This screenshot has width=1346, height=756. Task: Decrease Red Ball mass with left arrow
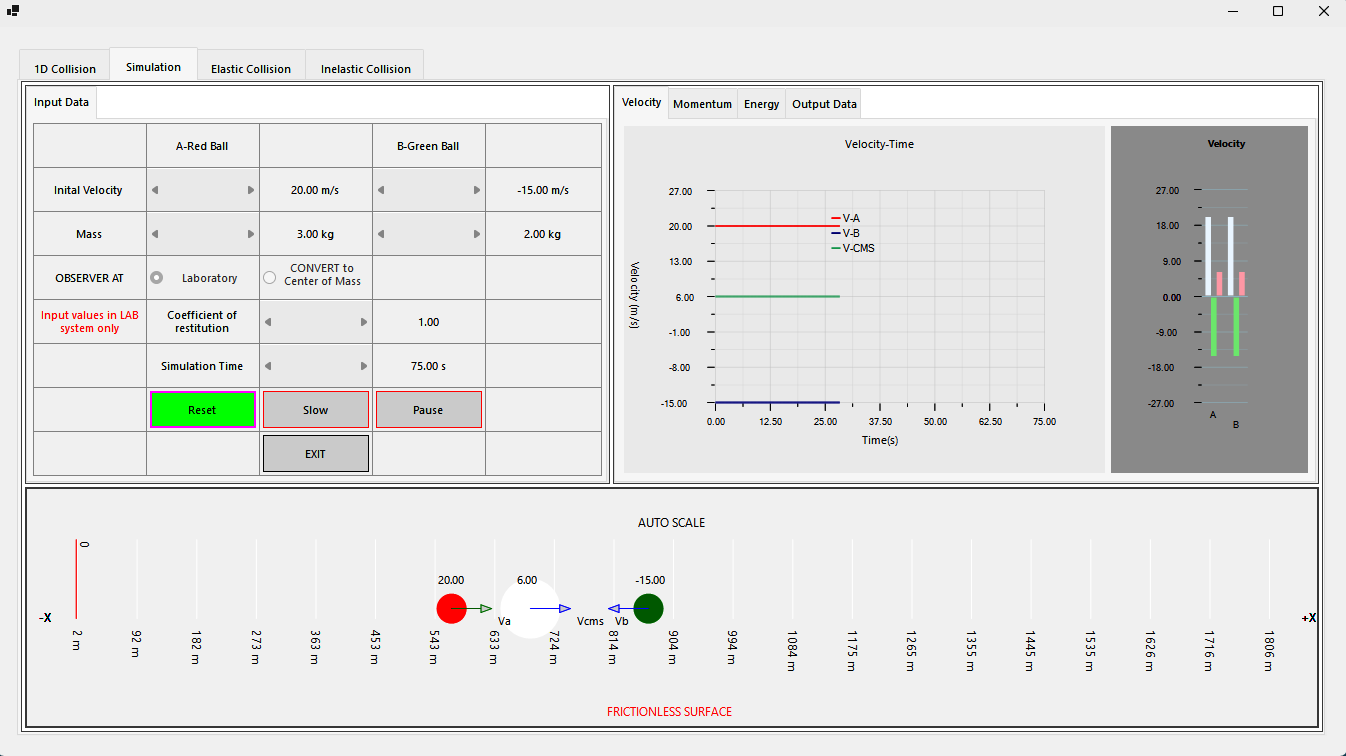(155, 234)
